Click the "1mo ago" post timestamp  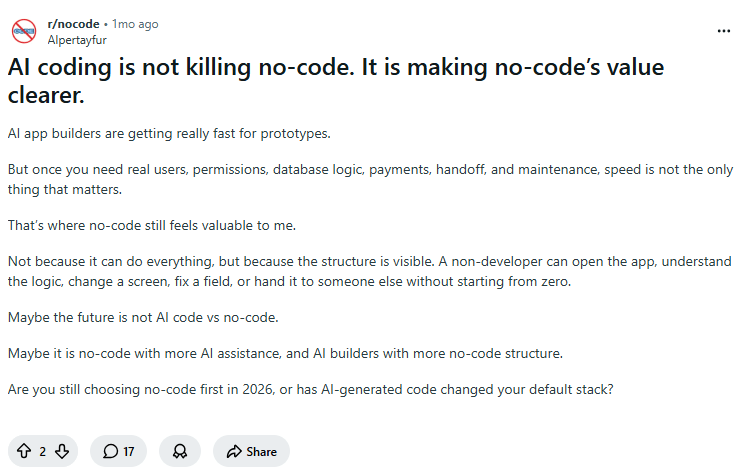click(x=135, y=24)
